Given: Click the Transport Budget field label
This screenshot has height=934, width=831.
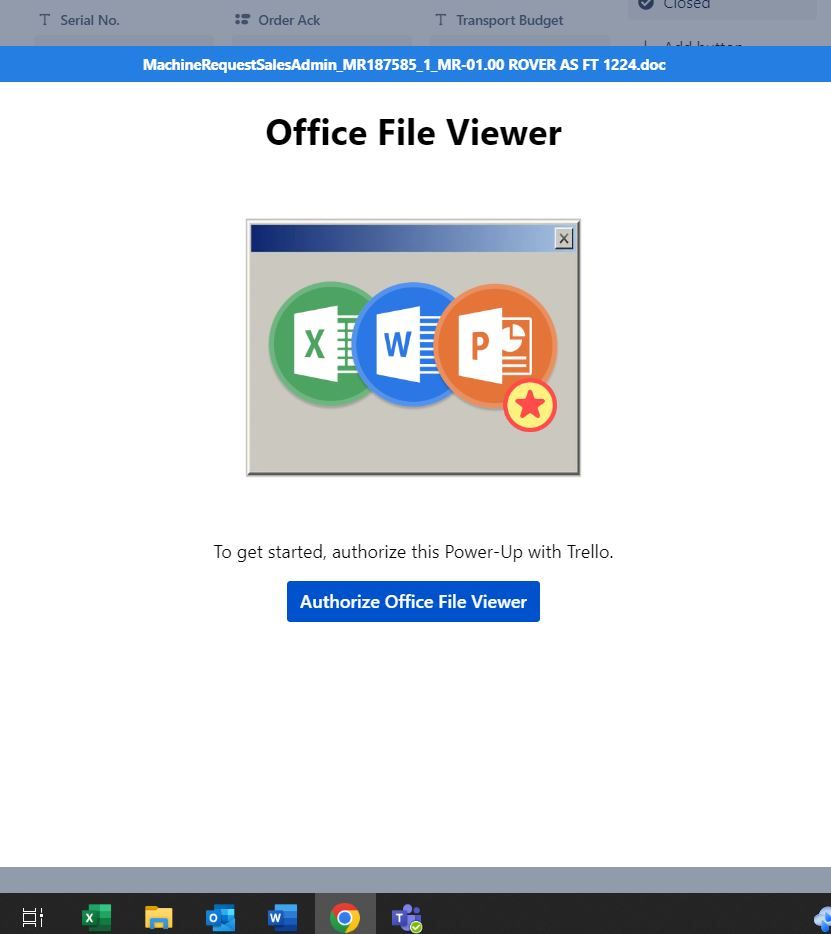Looking at the screenshot, I should pyautogui.click(x=509, y=20).
